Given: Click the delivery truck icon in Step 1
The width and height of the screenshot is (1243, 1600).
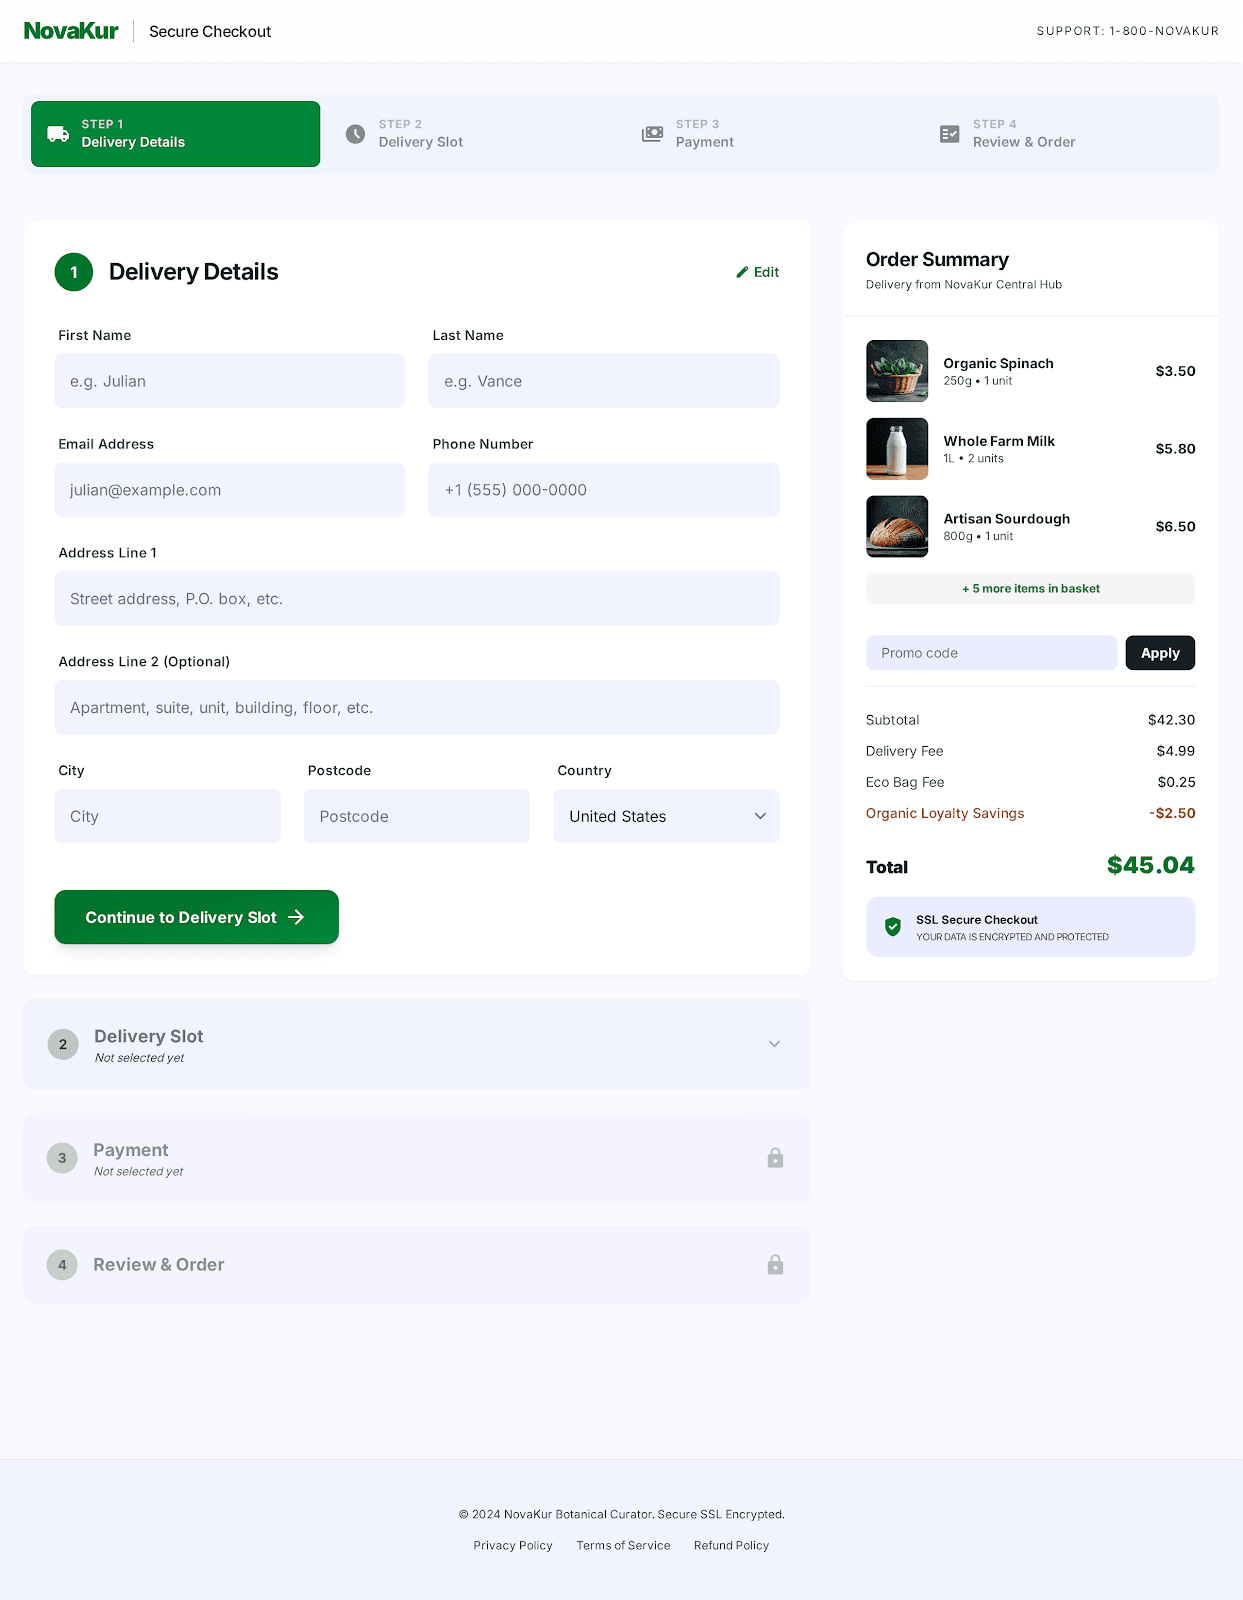Looking at the screenshot, I should (x=58, y=134).
